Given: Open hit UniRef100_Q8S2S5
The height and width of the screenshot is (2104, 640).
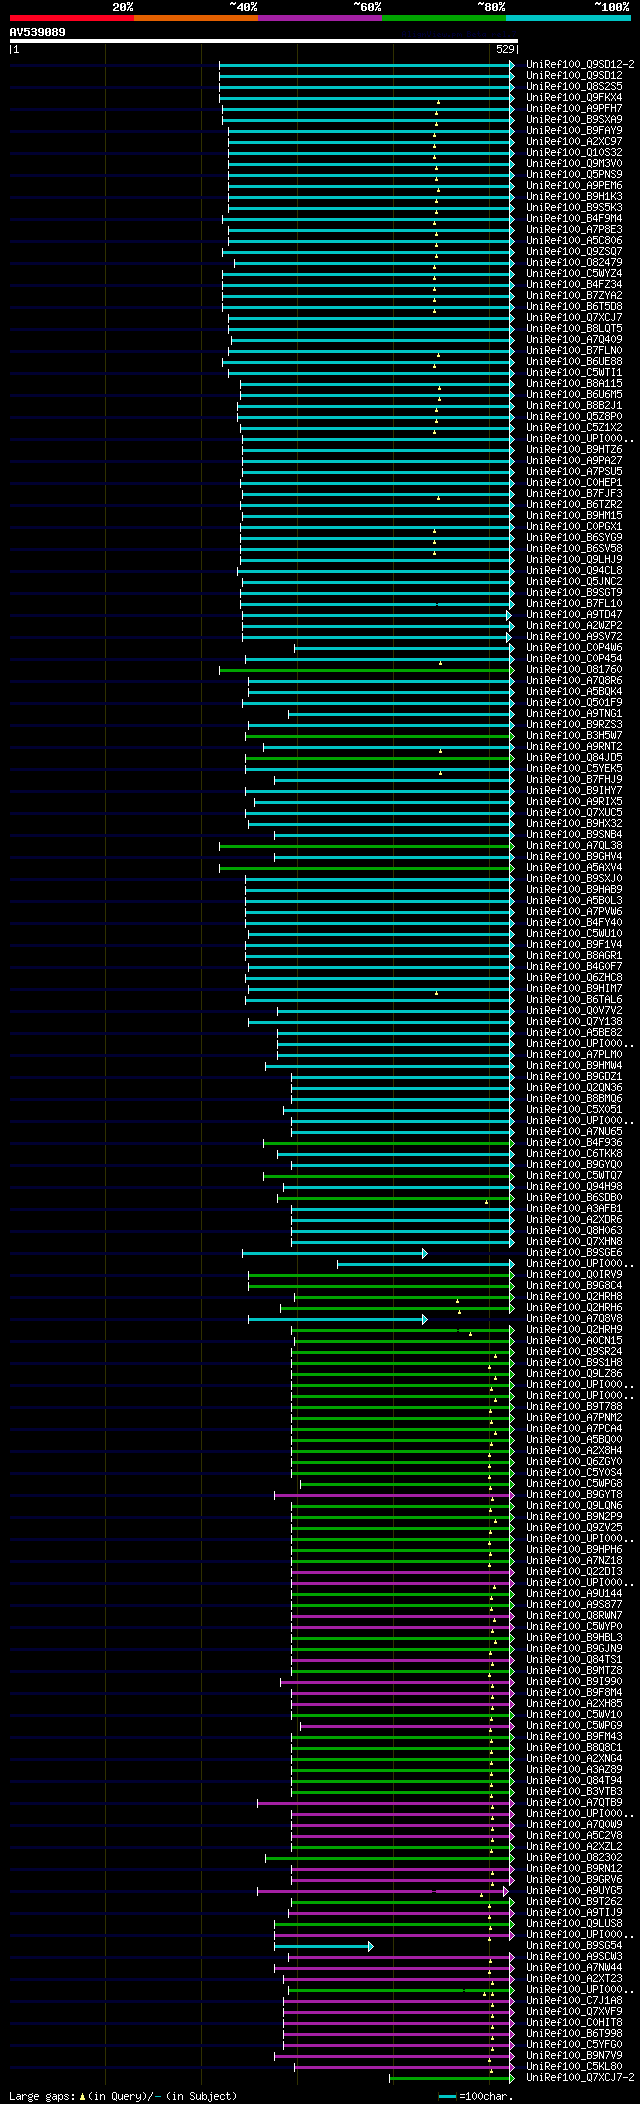Looking at the screenshot, I should (574, 87).
